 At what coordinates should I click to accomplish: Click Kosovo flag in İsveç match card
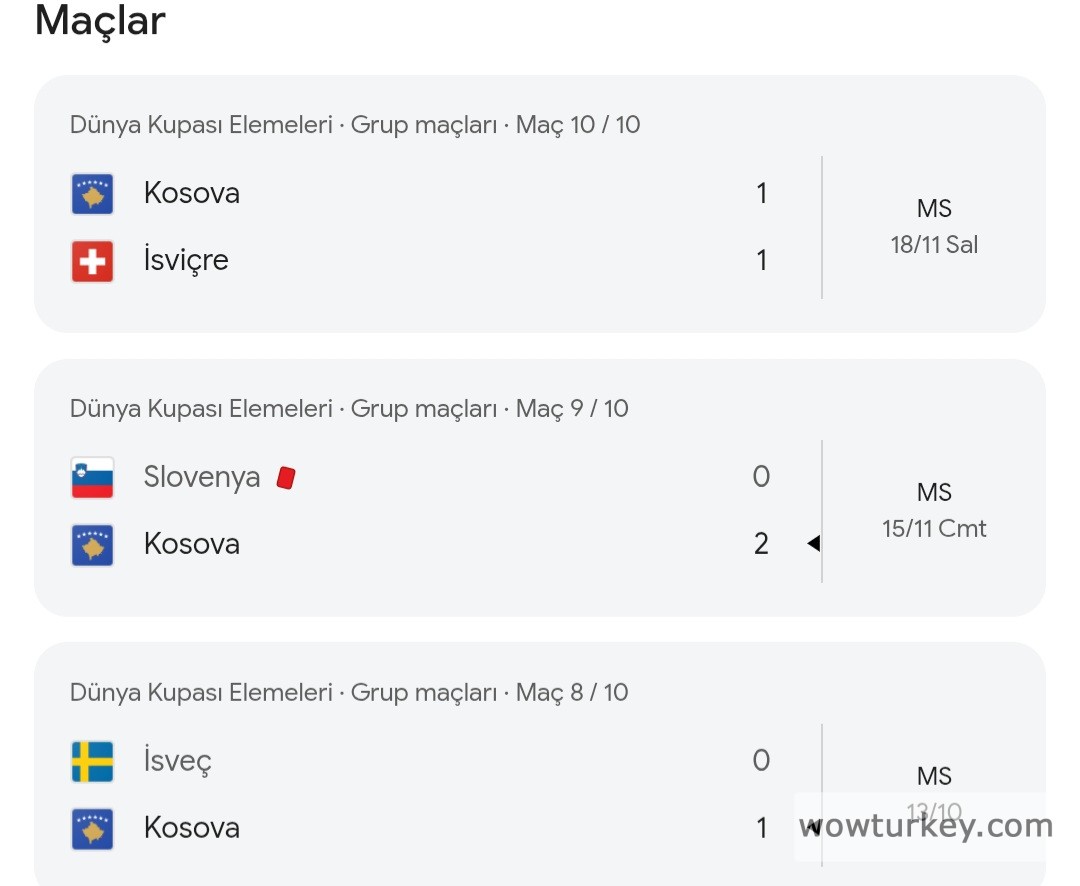tap(92, 829)
